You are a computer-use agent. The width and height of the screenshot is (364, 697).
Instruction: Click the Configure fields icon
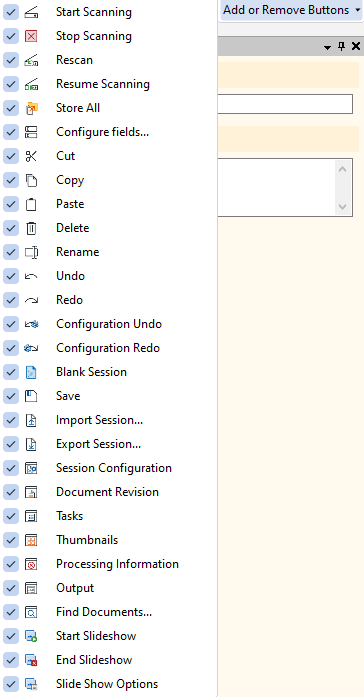[x=31, y=132]
